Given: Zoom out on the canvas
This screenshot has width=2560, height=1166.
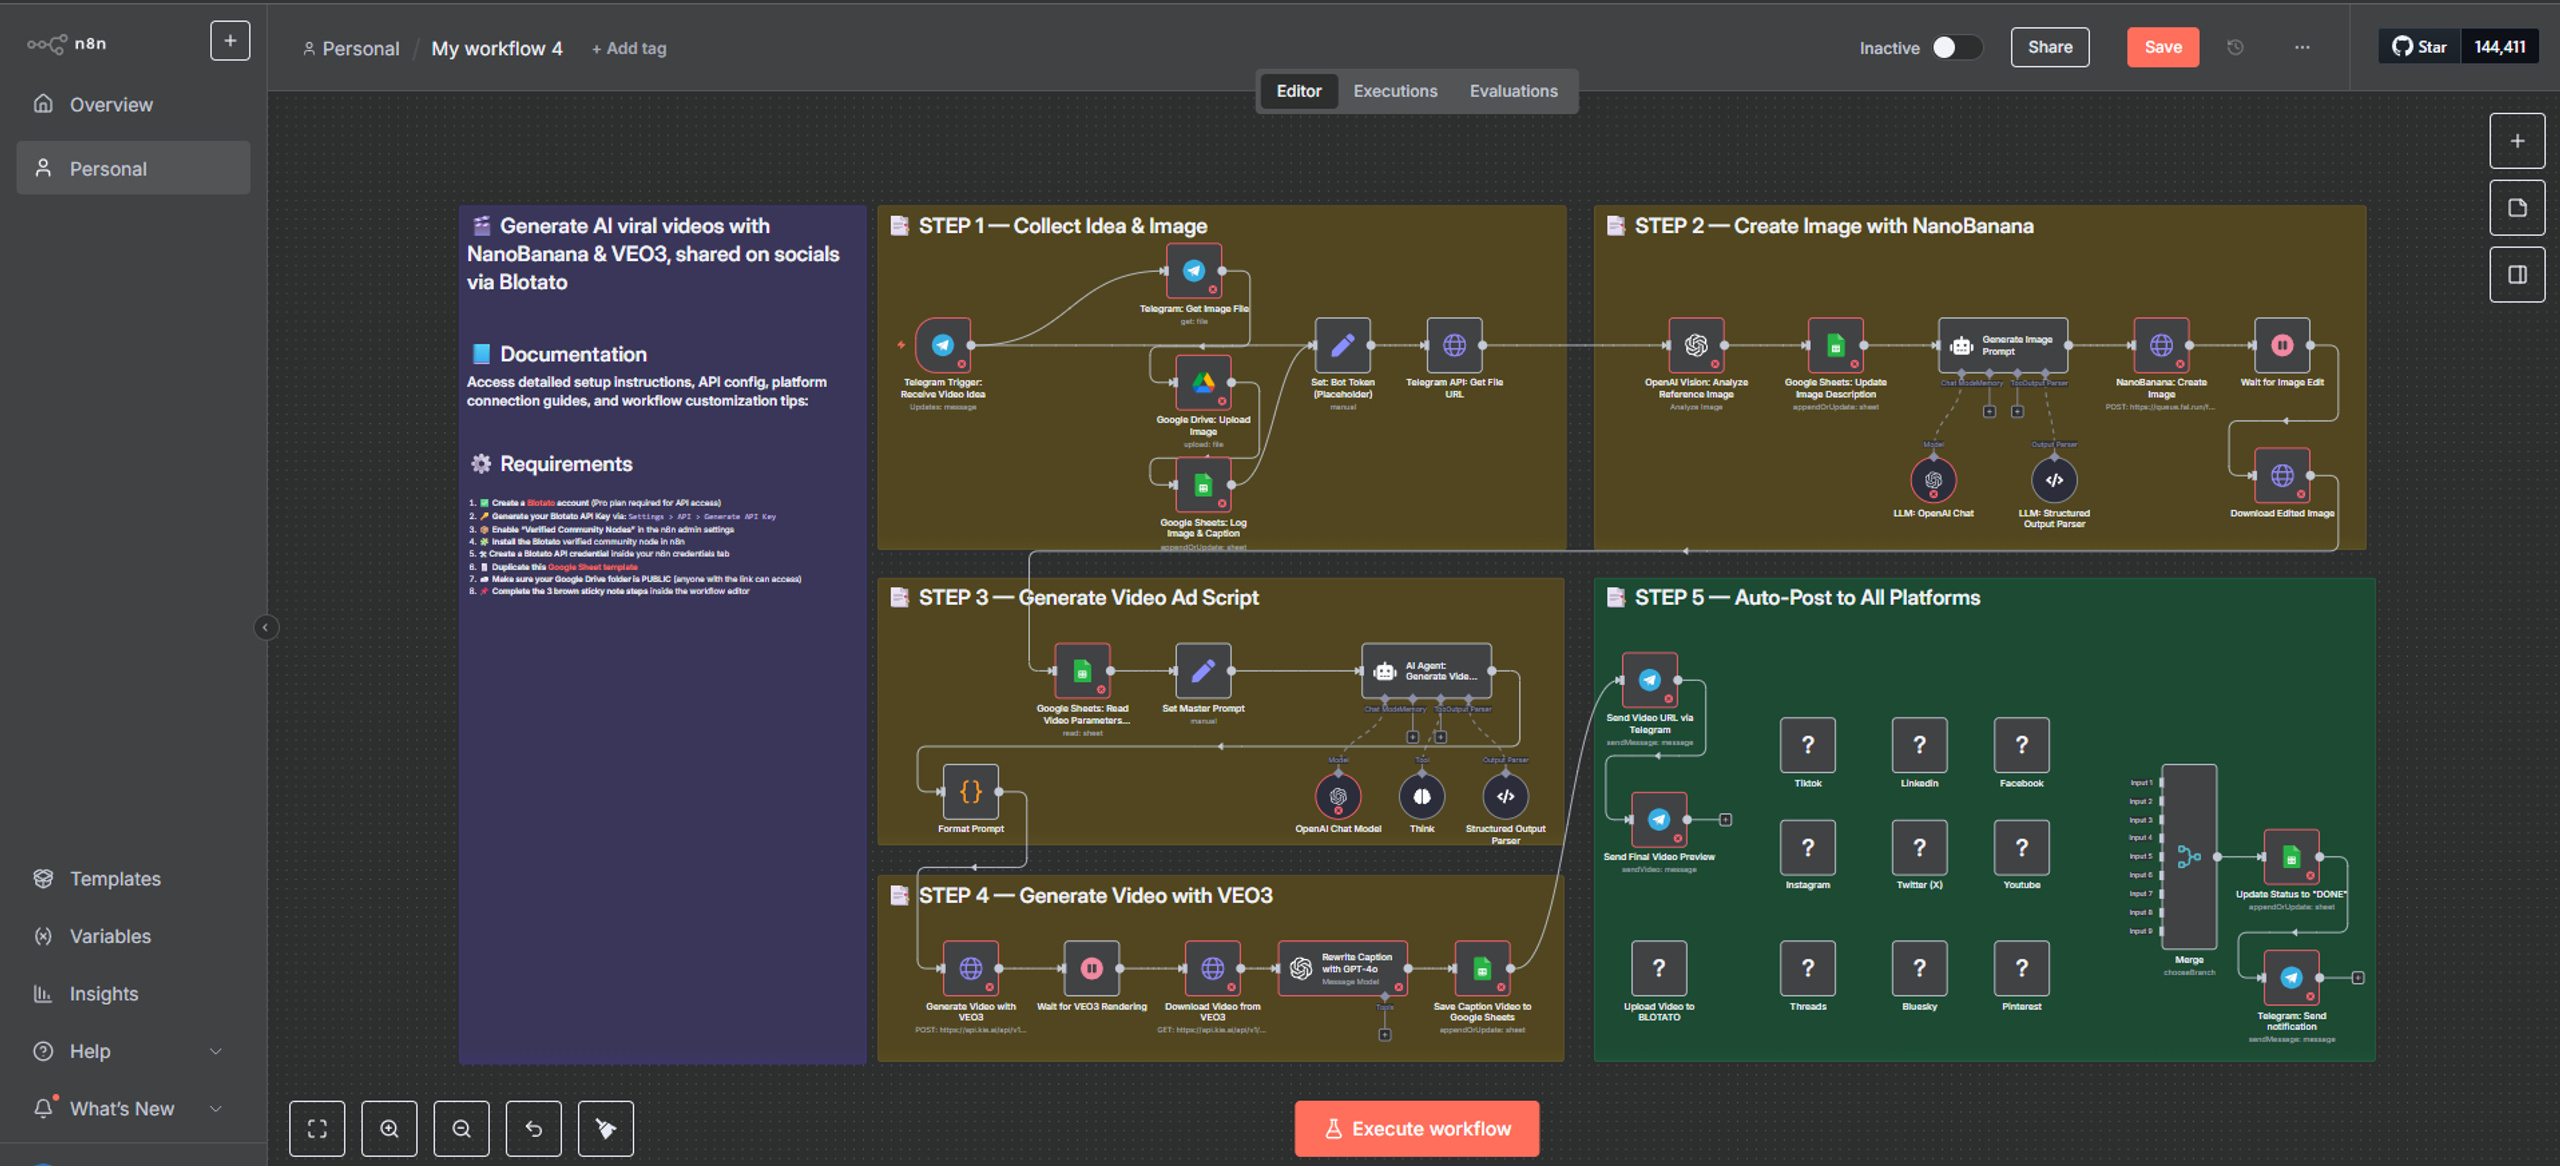Looking at the screenshot, I should click(x=461, y=1128).
